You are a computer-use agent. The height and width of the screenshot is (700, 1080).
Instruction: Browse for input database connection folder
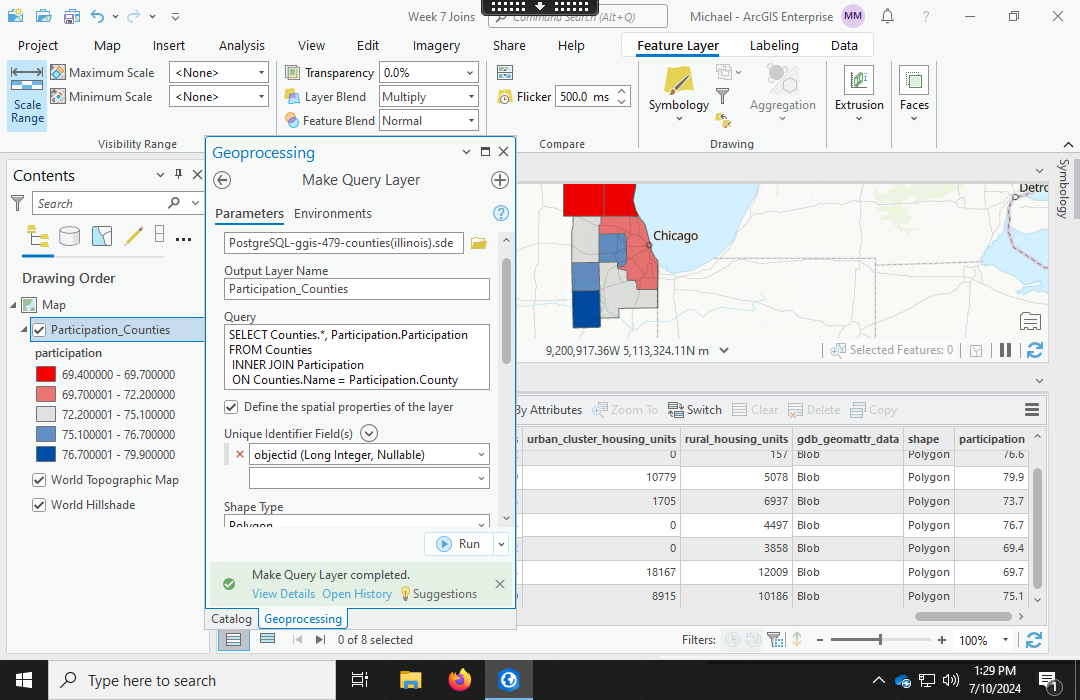coord(479,243)
